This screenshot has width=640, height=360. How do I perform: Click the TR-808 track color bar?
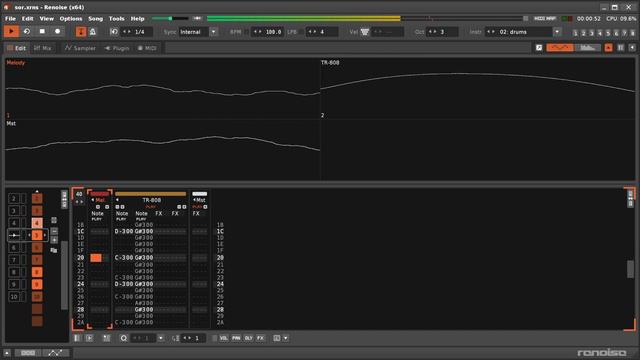pos(150,194)
